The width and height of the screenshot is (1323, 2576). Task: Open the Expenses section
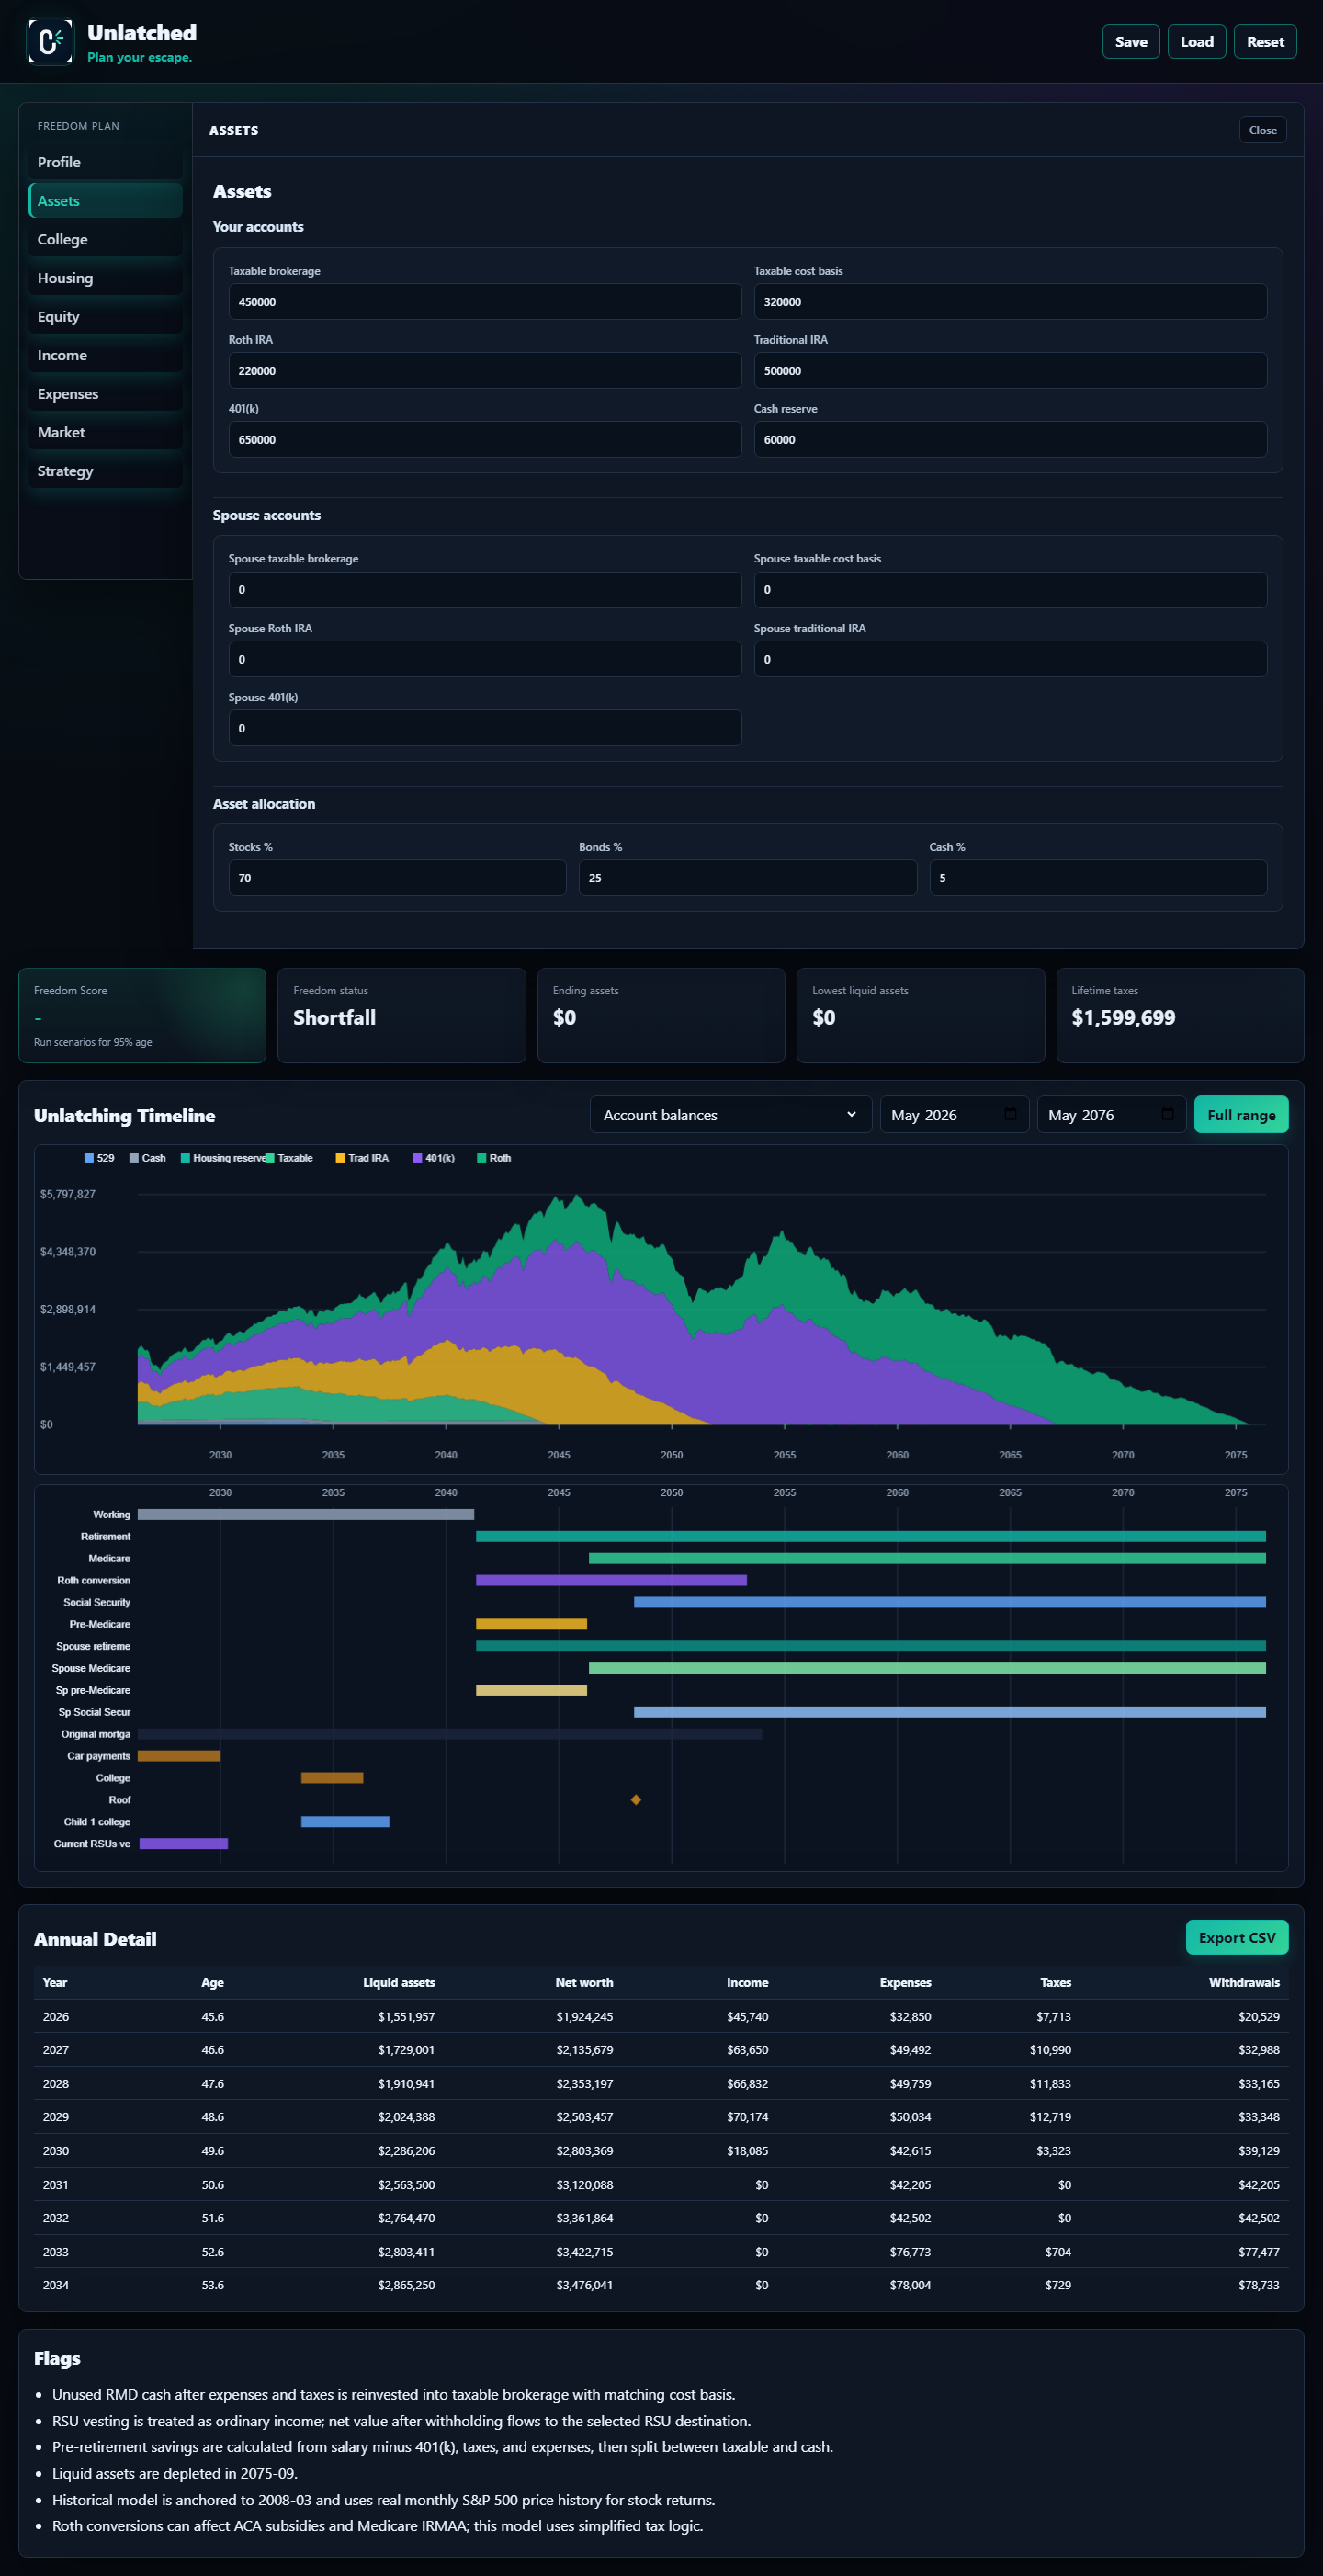pos(105,394)
